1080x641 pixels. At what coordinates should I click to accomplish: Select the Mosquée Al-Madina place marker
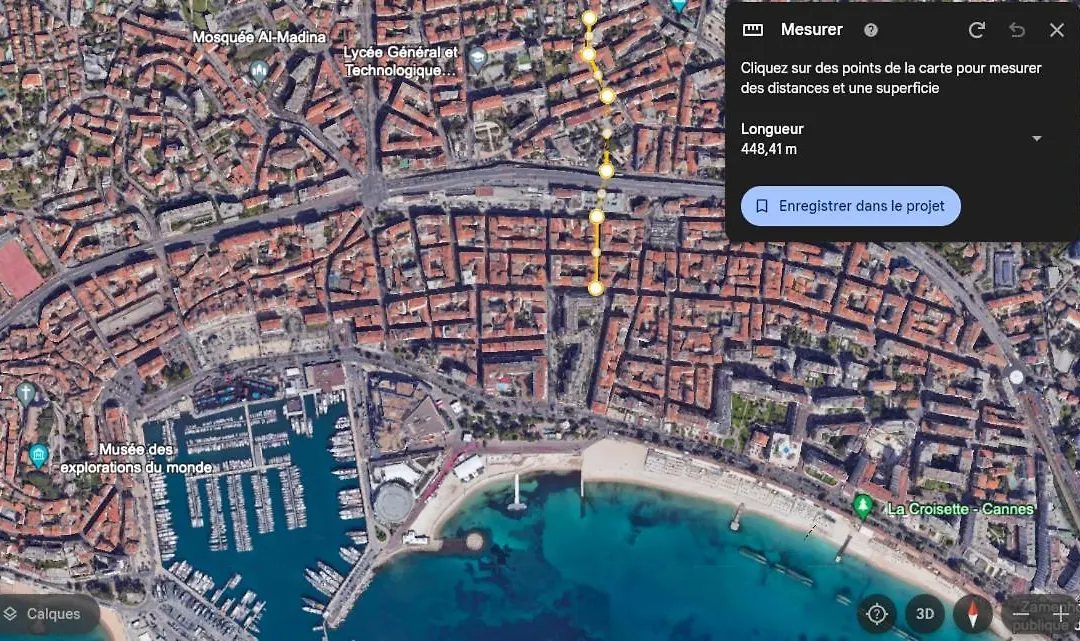259,70
